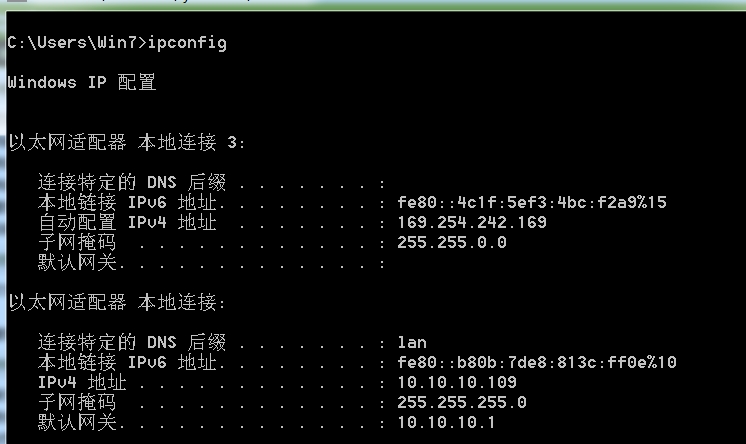Click the second "以太网适配器 本地连接" heading

(x=115, y=302)
